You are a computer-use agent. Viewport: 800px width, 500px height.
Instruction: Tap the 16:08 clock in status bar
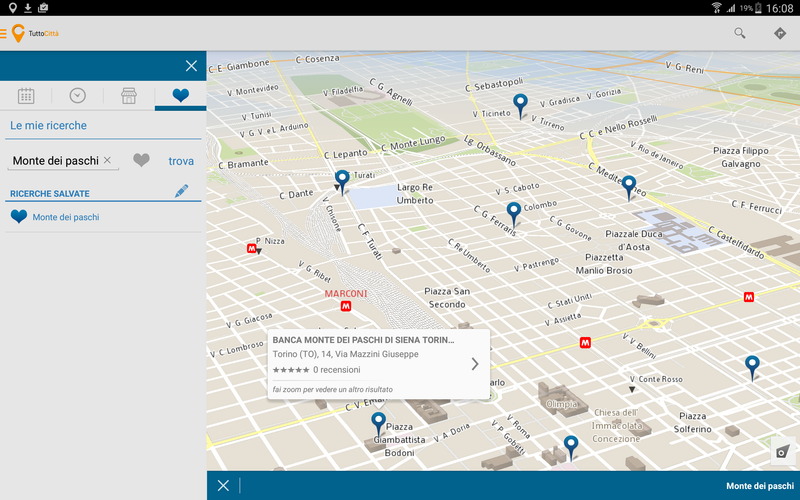780,8
